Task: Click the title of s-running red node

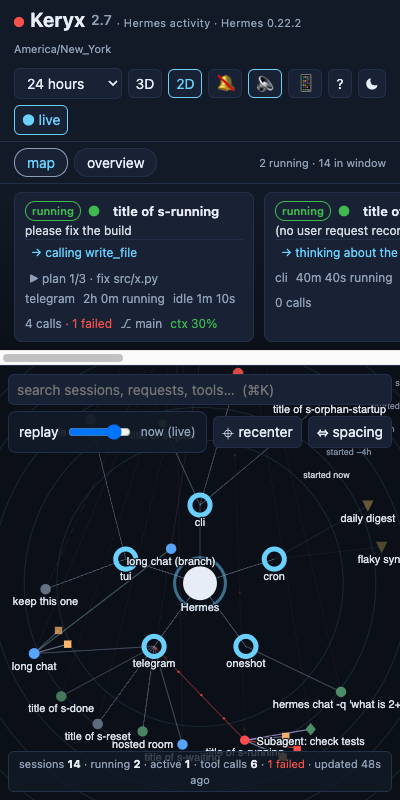Action: tap(245, 740)
